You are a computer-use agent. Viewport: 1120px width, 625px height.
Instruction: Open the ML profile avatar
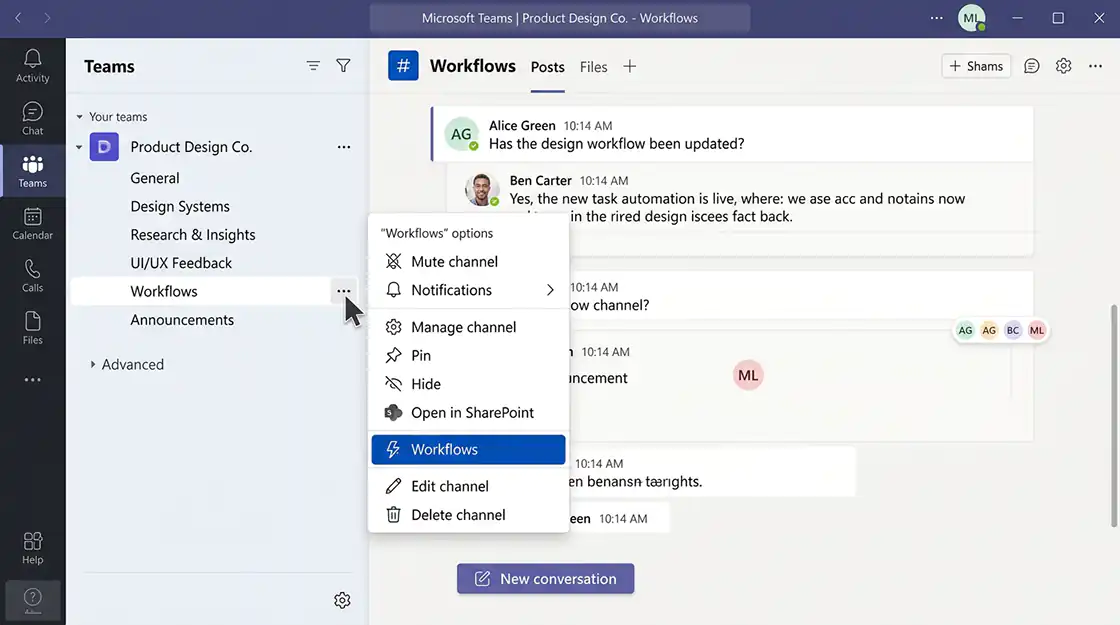[971, 18]
